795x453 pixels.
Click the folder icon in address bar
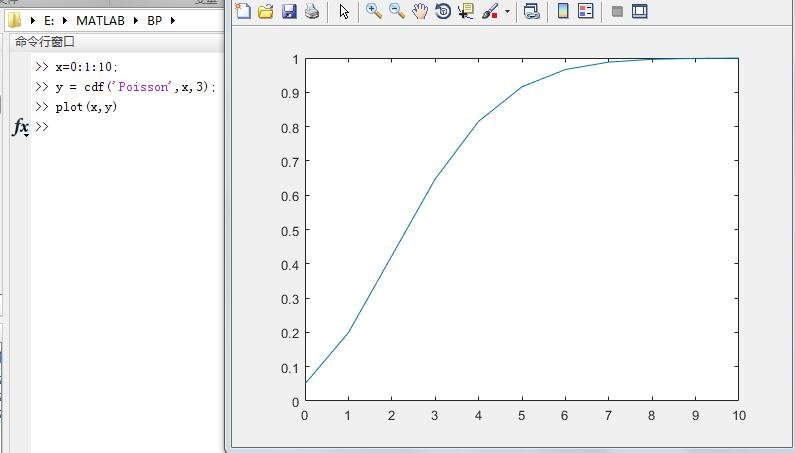[x=15, y=21]
